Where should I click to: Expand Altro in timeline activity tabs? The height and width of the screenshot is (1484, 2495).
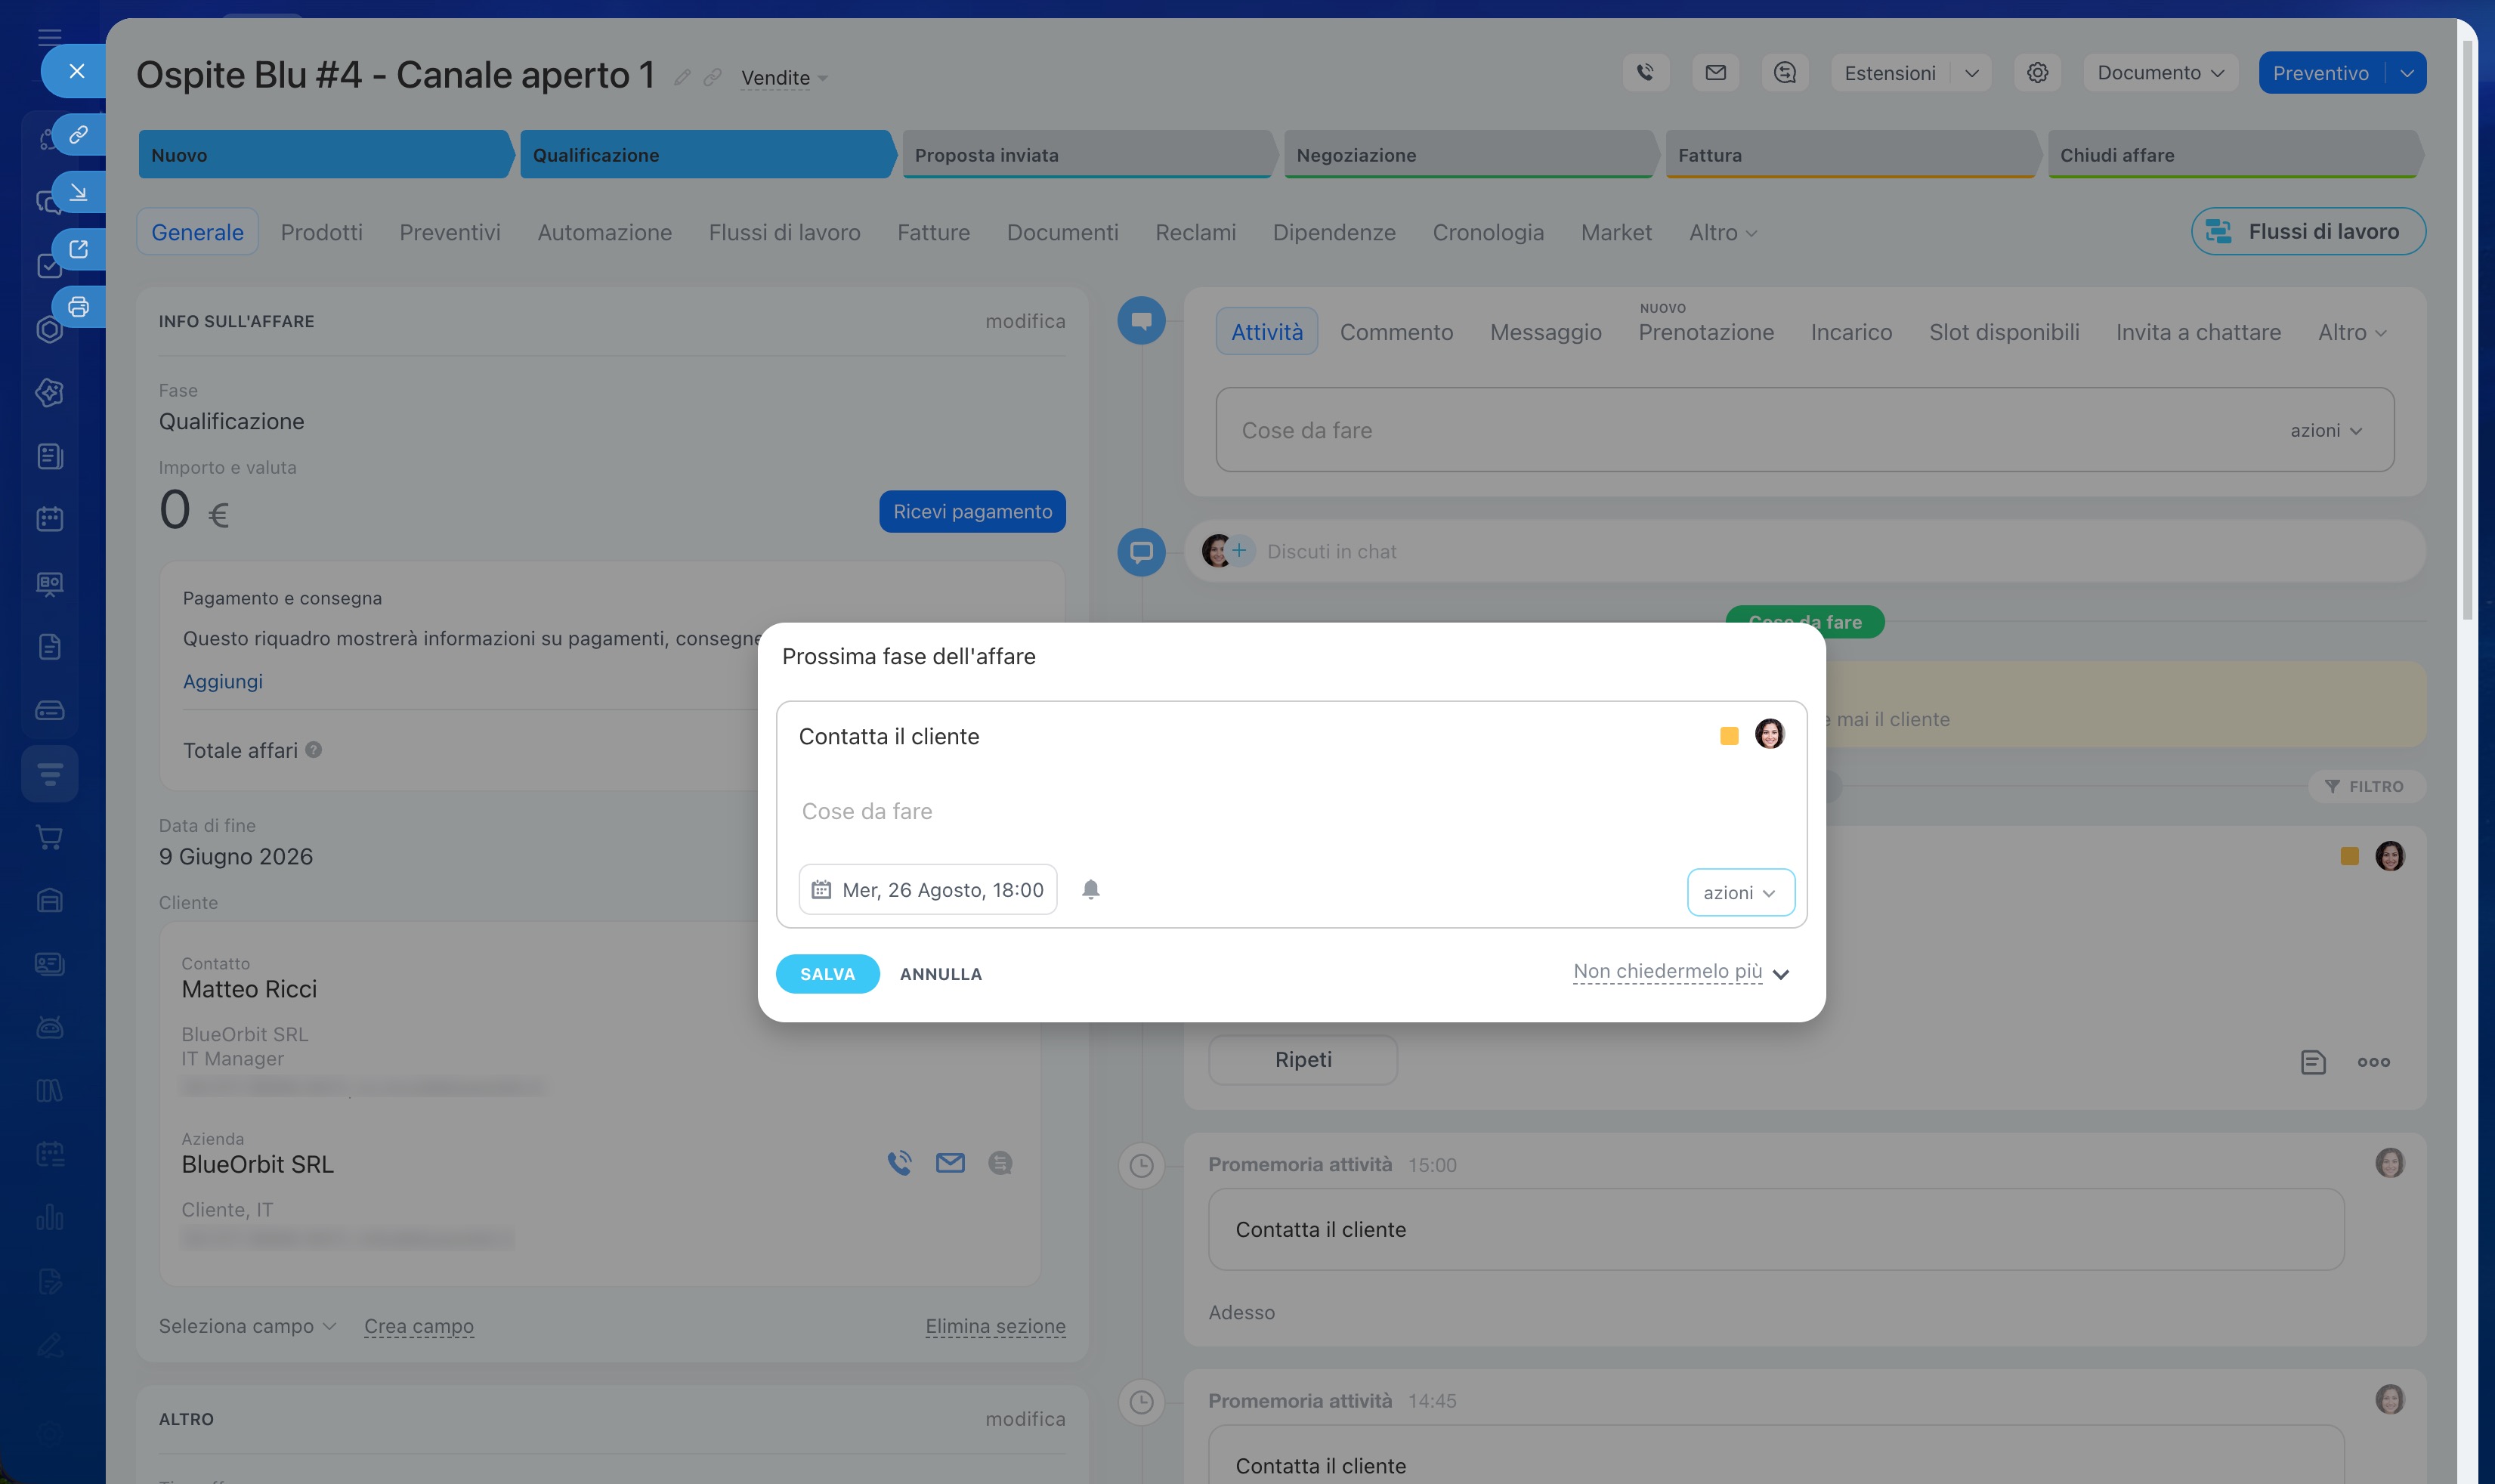point(2352,332)
